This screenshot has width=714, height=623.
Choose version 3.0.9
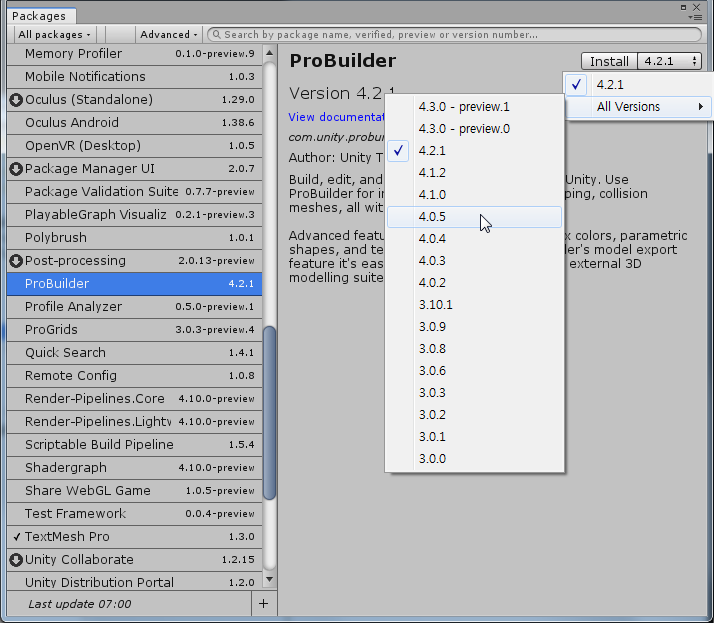click(x=474, y=327)
